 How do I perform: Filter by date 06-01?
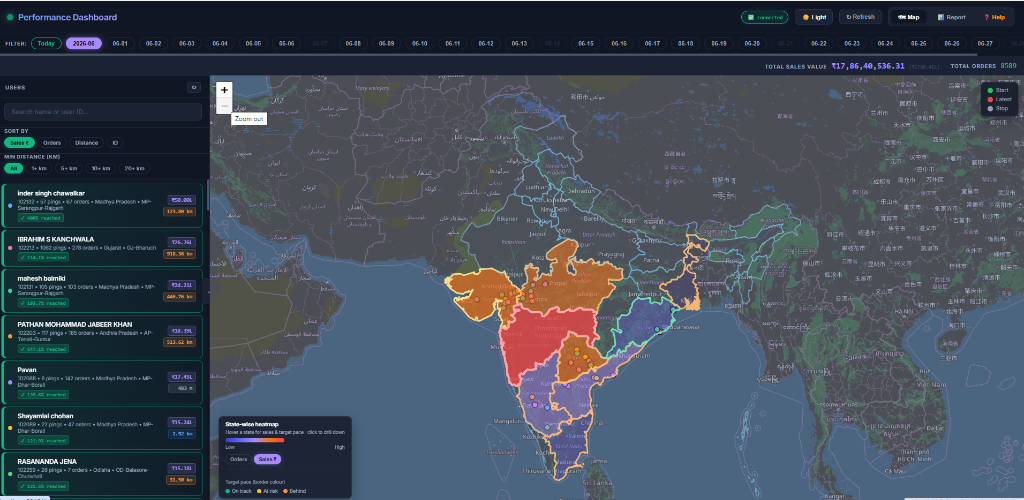120,43
